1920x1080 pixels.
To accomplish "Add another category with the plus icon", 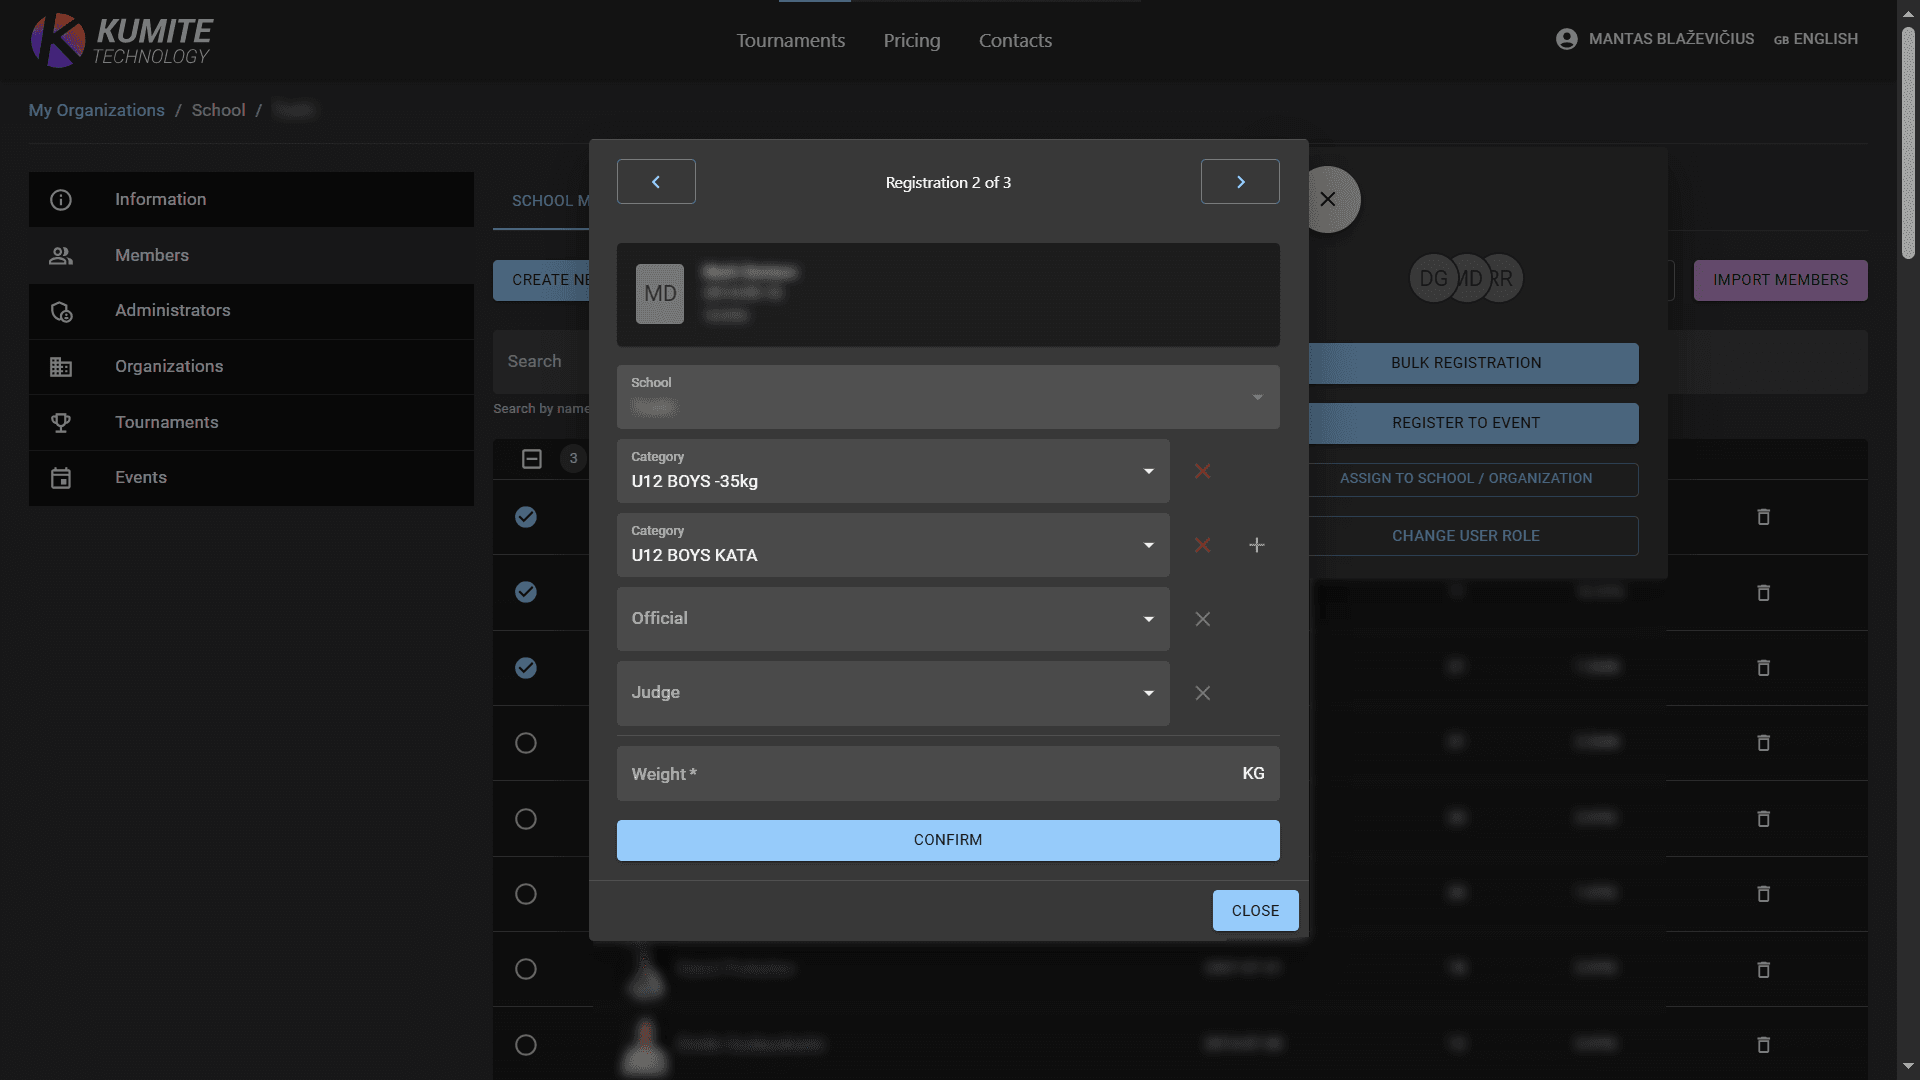I will 1257,545.
